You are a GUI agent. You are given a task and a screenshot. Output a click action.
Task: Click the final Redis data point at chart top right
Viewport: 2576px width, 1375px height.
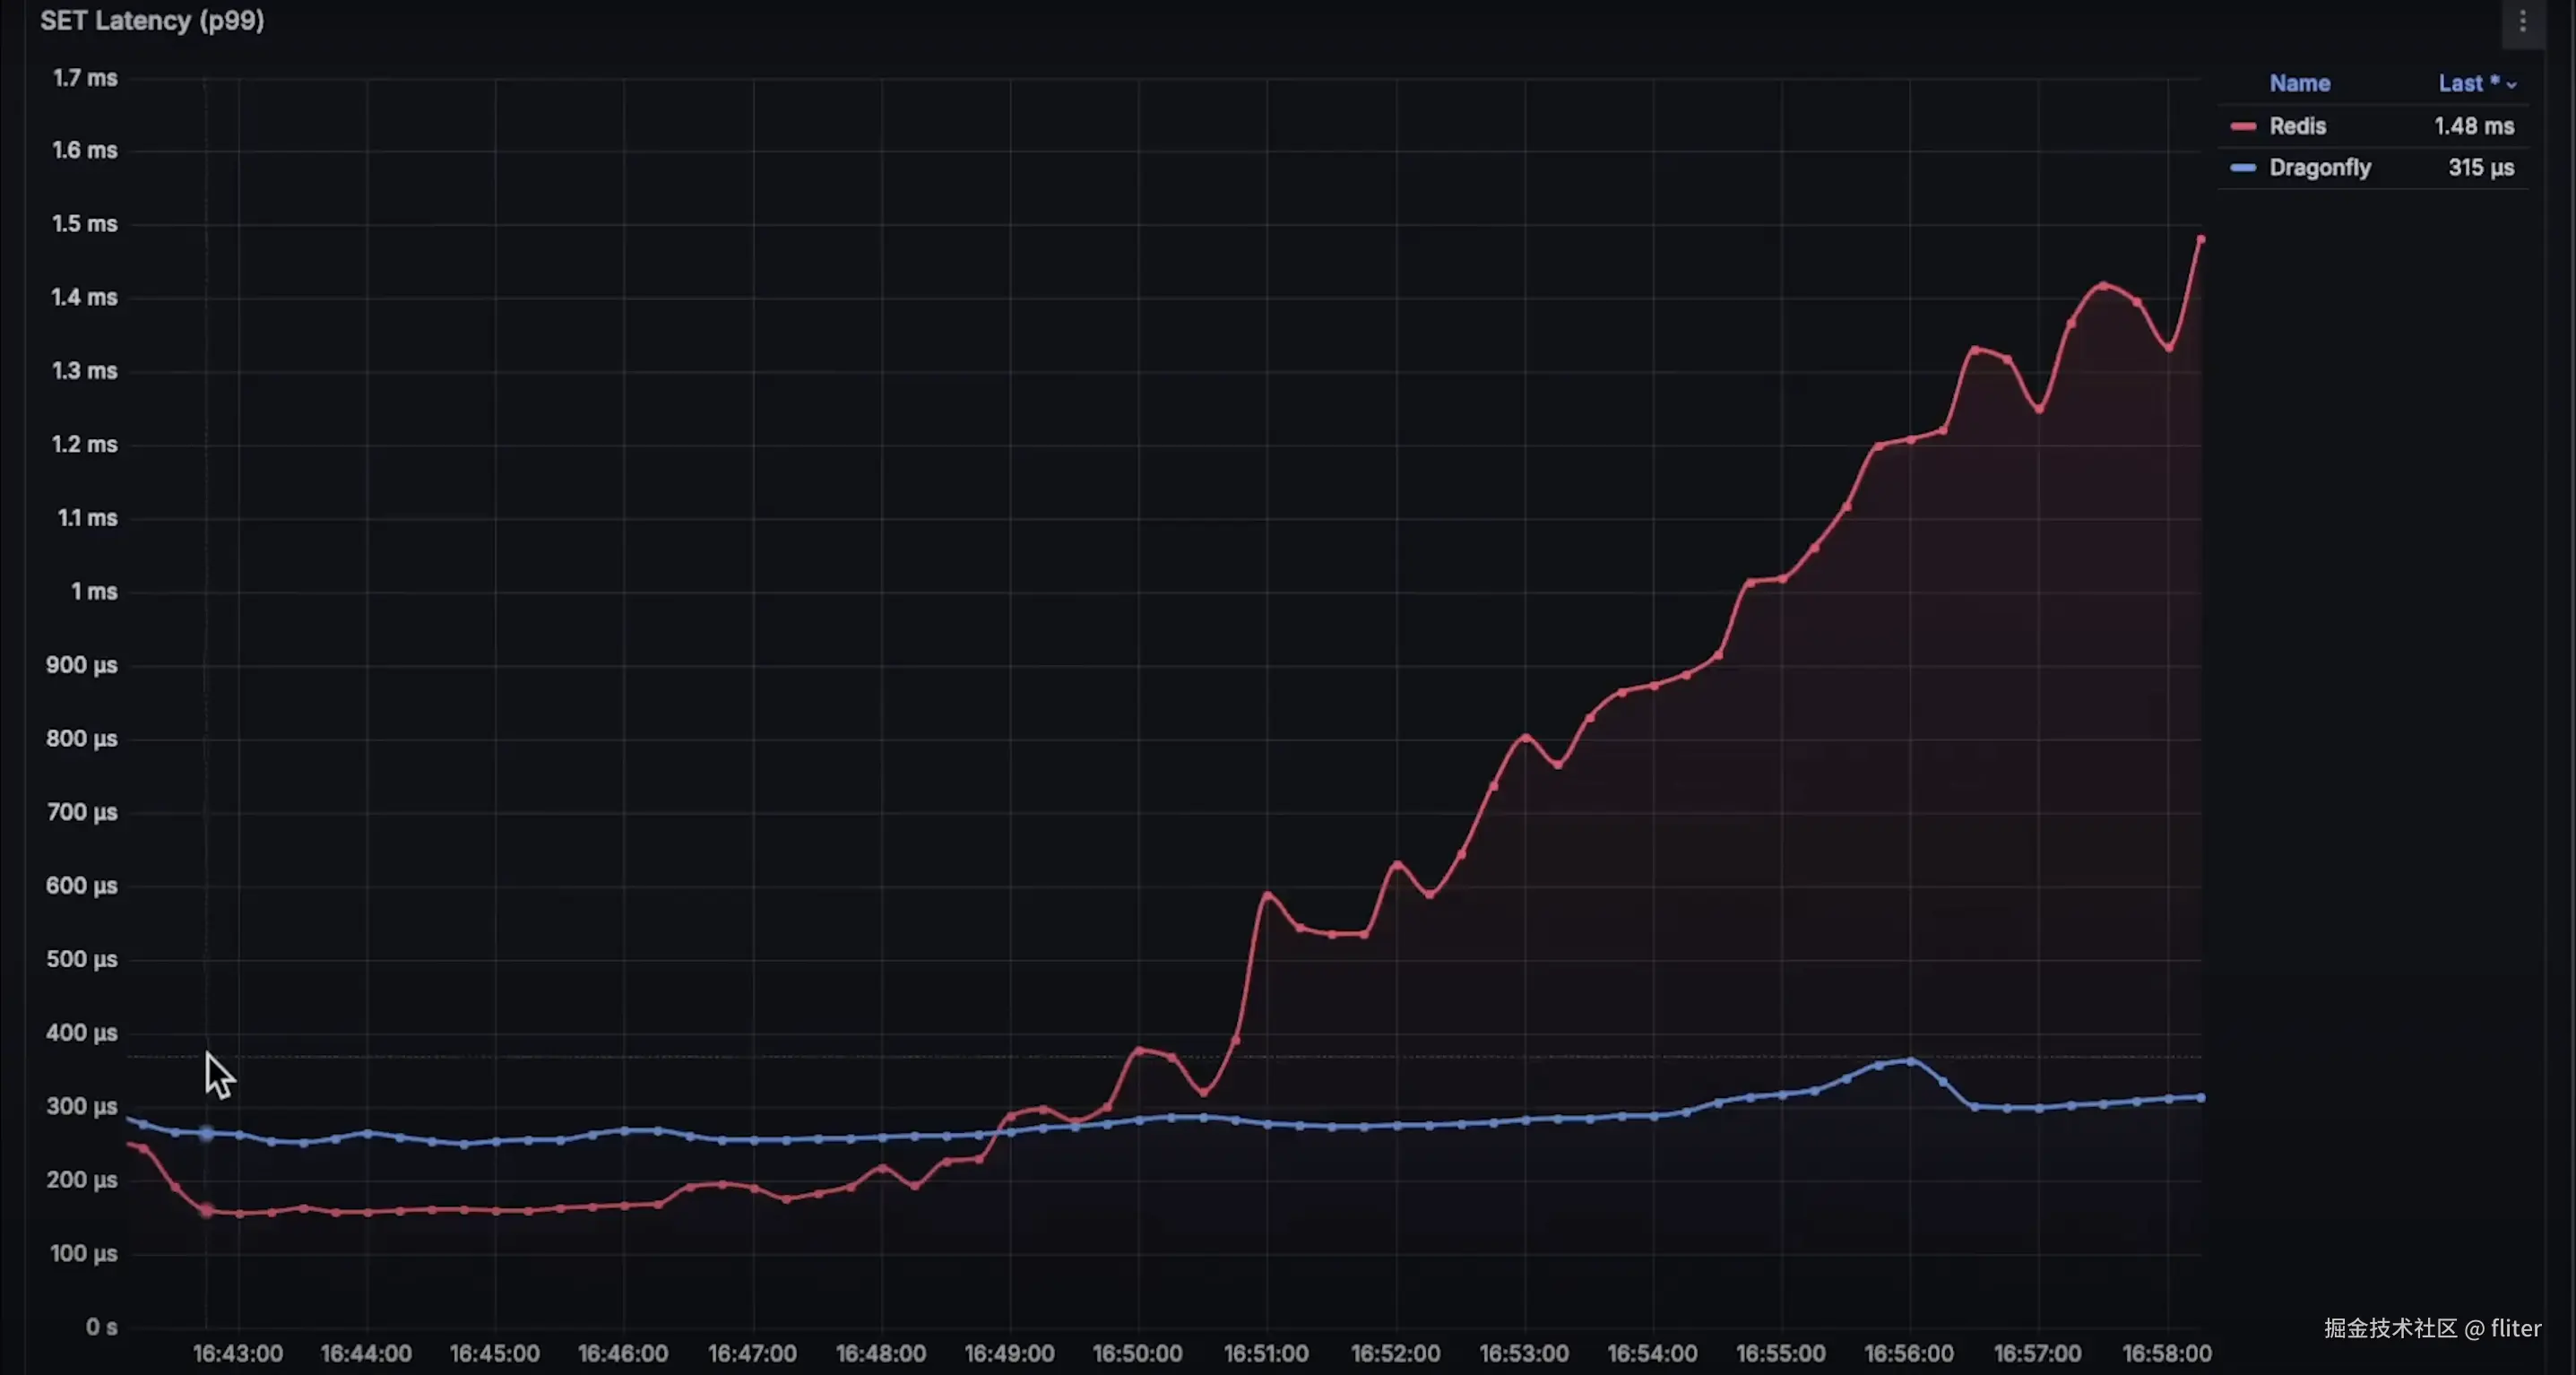(2200, 240)
